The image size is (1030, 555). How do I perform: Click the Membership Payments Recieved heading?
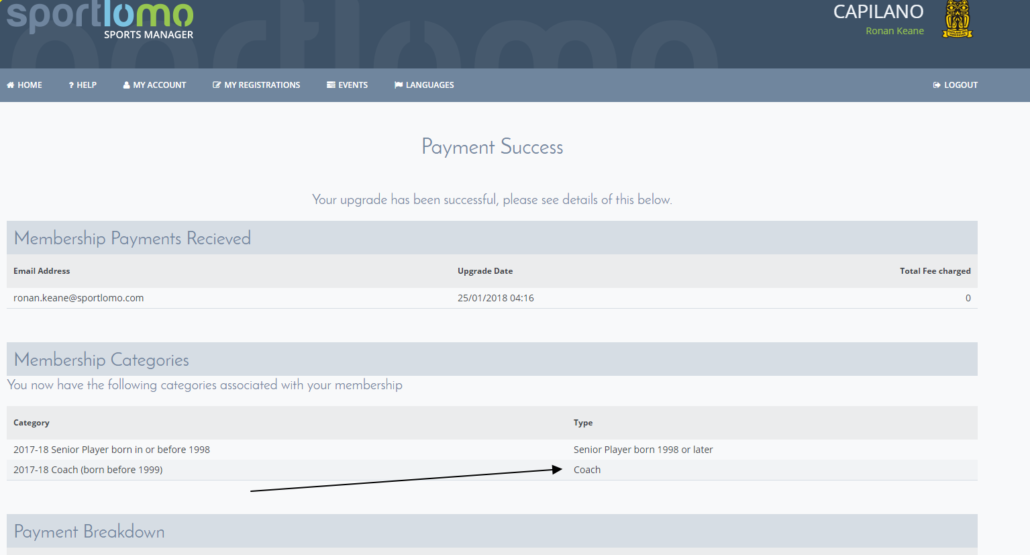point(132,238)
